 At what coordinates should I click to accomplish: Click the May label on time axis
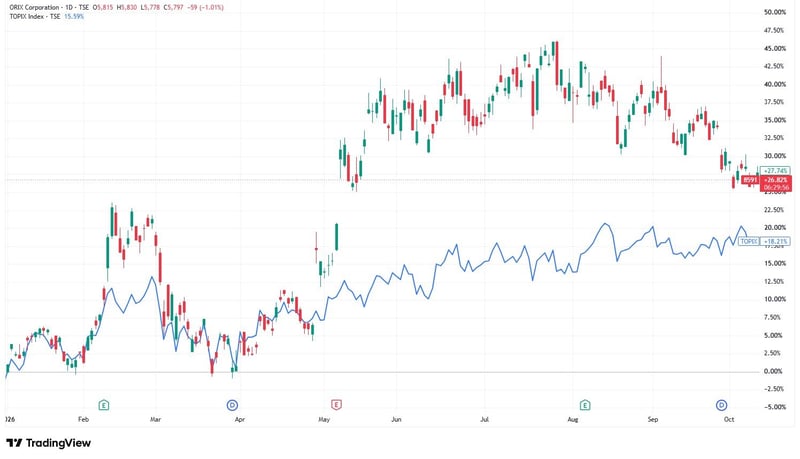324,420
